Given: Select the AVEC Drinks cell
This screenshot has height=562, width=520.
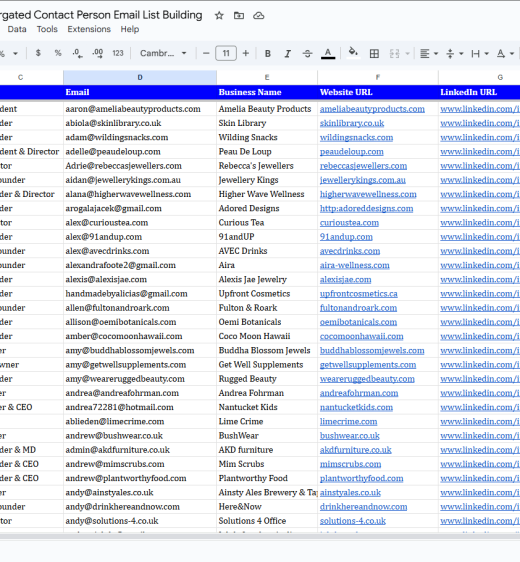Looking at the screenshot, I should click(x=267, y=251).
